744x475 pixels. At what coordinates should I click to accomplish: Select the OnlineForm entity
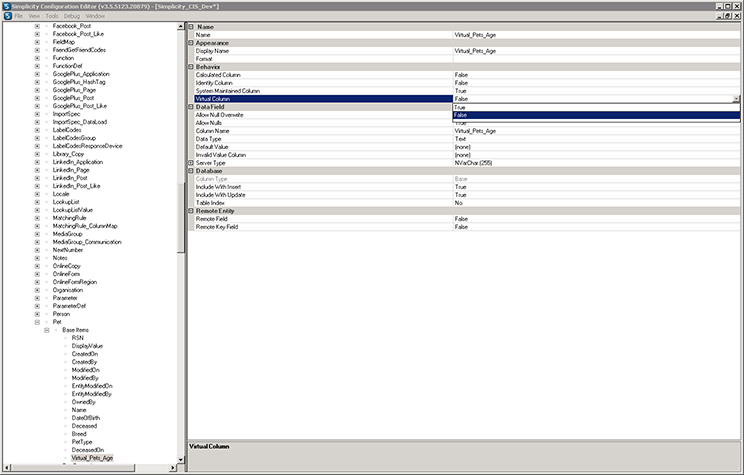click(x=66, y=274)
